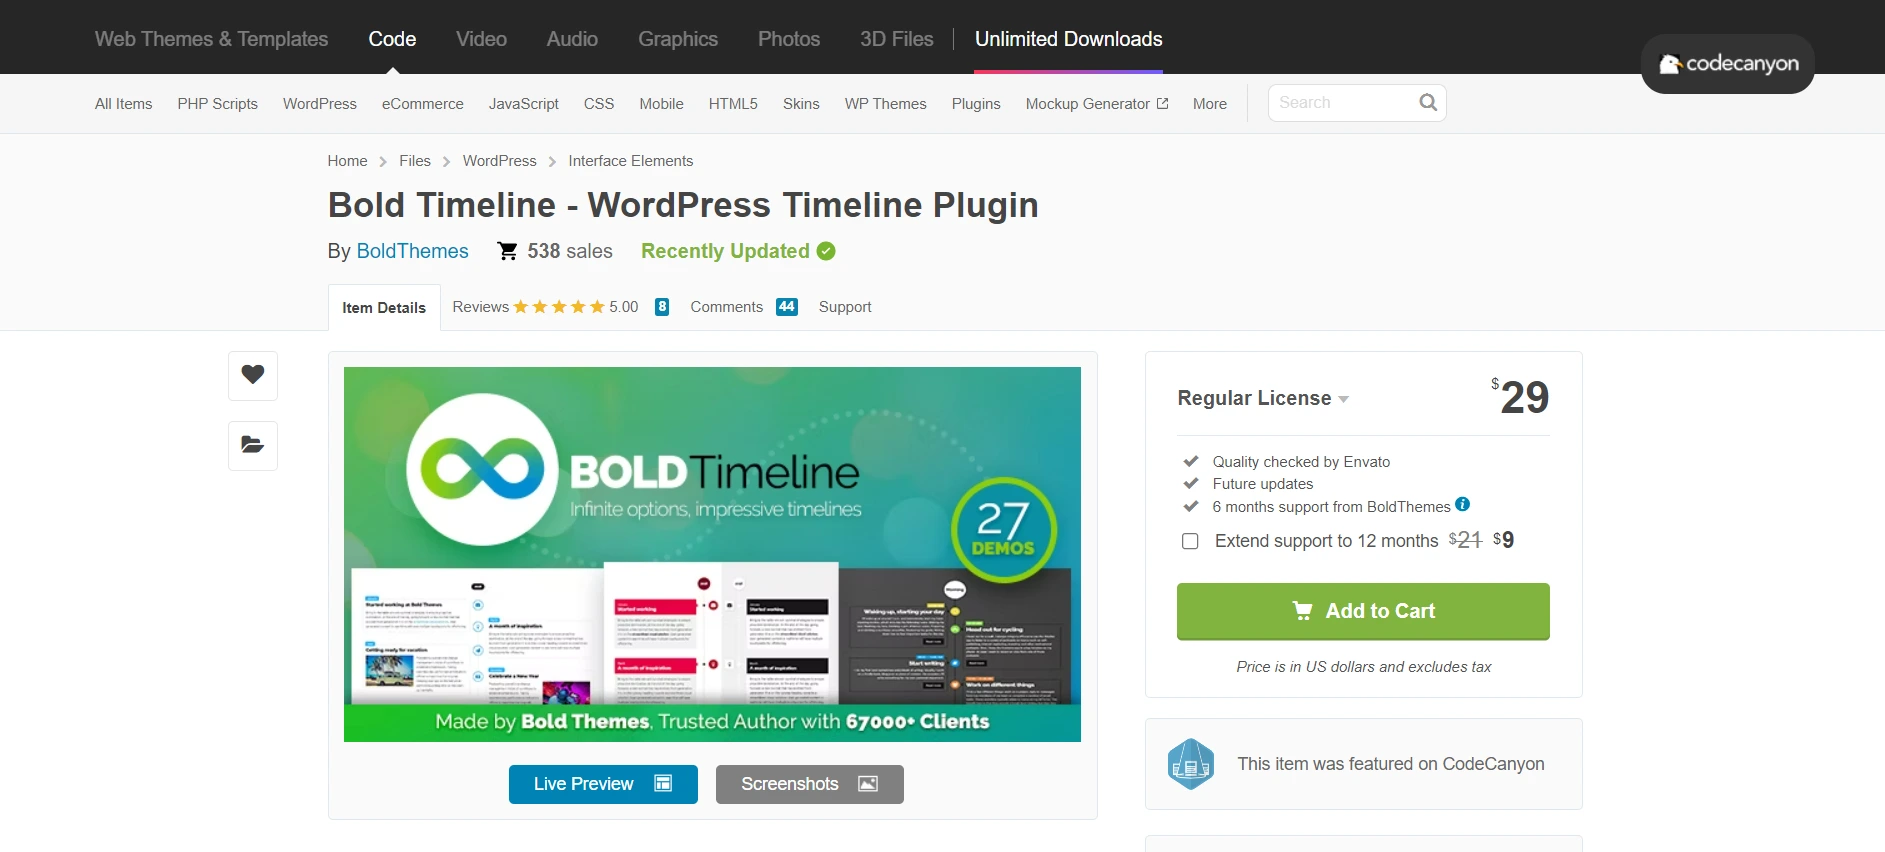
Task: Select the Code top menu item
Action: [x=392, y=39]
